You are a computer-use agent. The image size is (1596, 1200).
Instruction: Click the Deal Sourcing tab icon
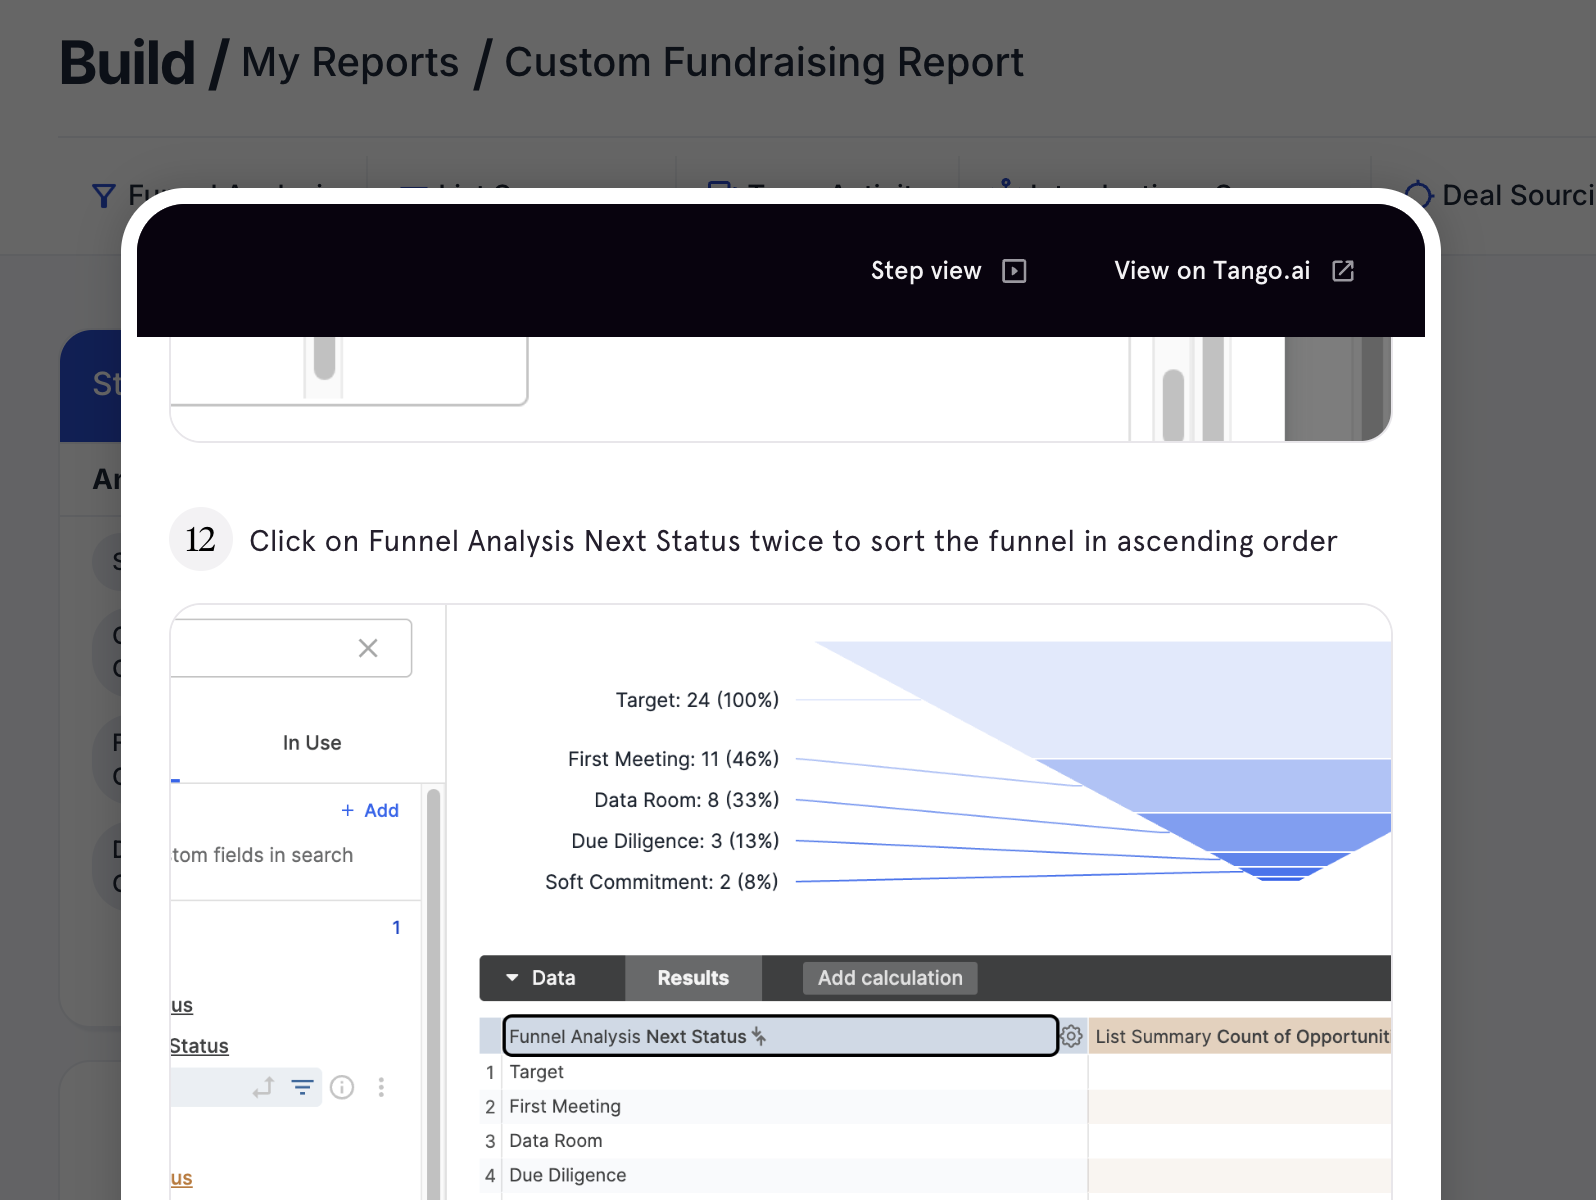click(1418, 195)
